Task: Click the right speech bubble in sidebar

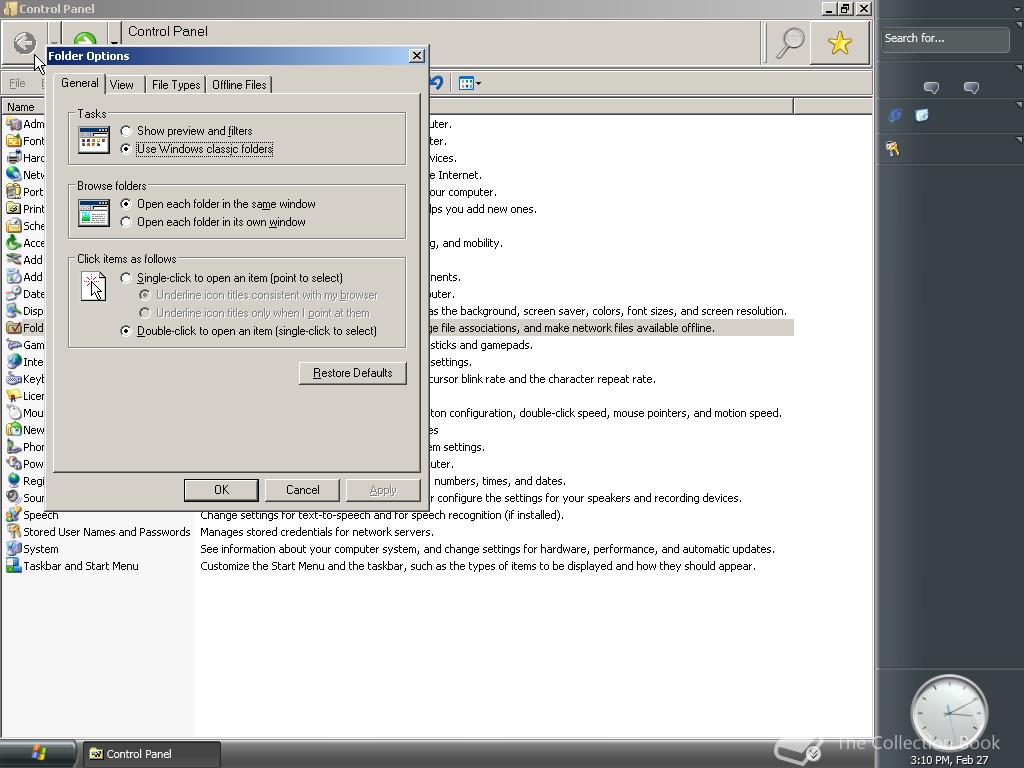Action: 971,88
